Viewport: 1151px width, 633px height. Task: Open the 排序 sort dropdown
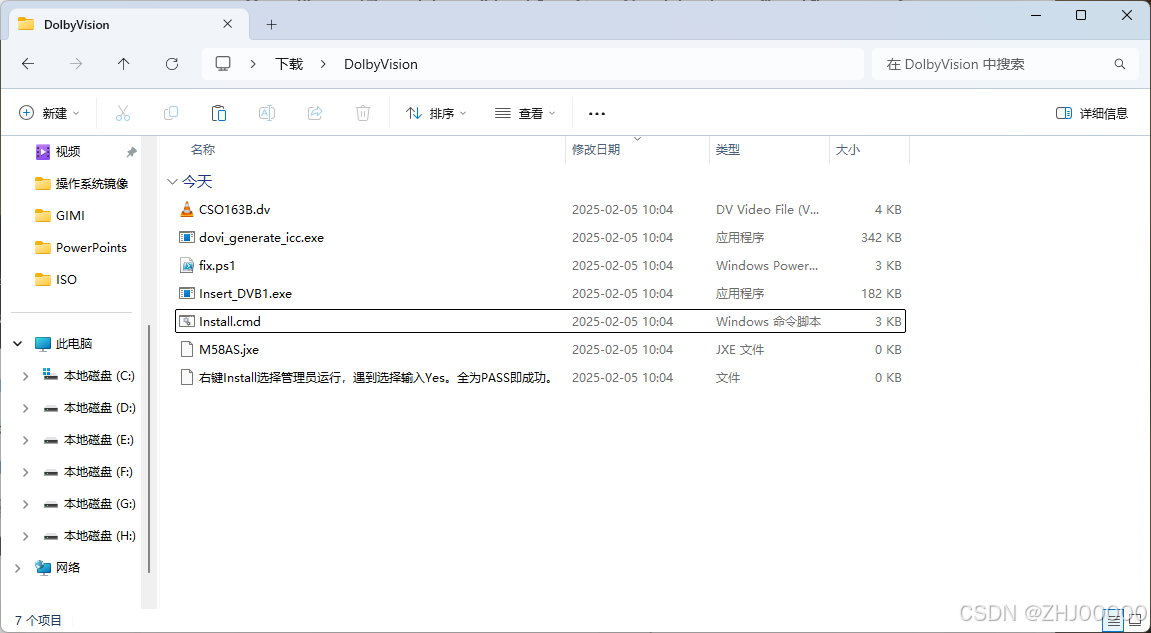[x=436, y=113]
